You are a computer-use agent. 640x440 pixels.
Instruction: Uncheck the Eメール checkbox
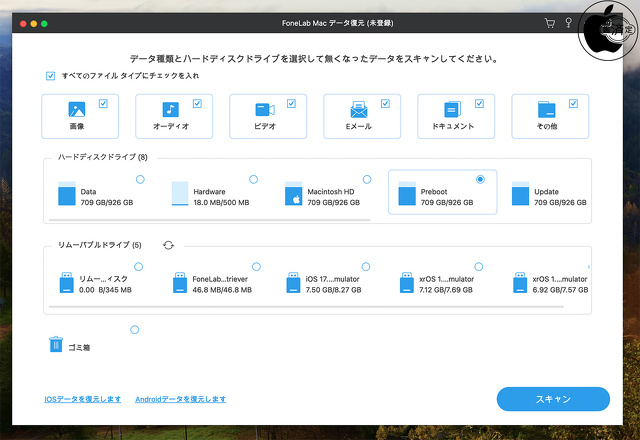point(385,104)
